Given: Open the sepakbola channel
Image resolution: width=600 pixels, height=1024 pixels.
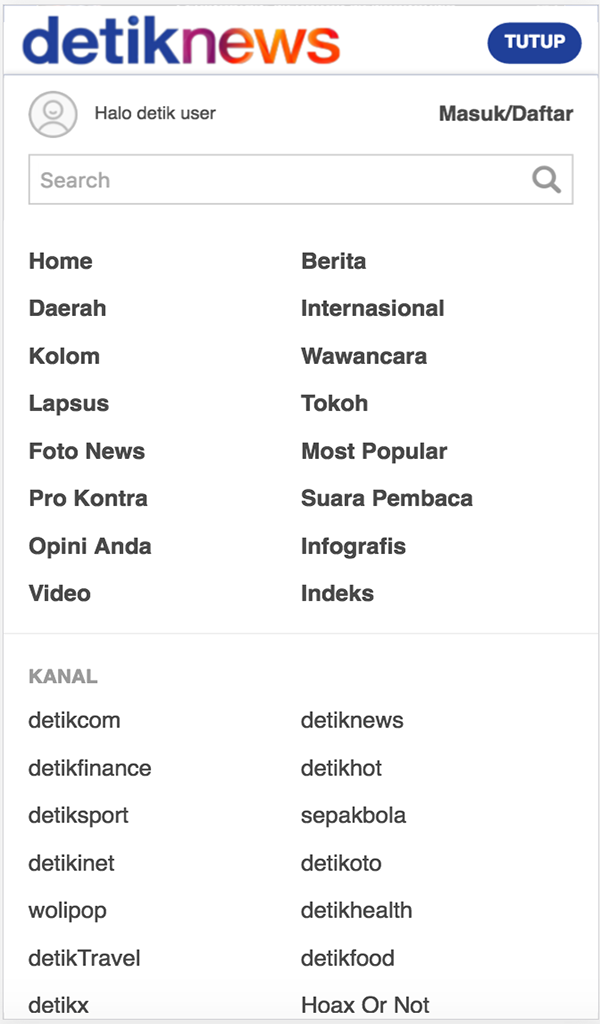Looking at the screenshot, I should (x=352, y=815).
